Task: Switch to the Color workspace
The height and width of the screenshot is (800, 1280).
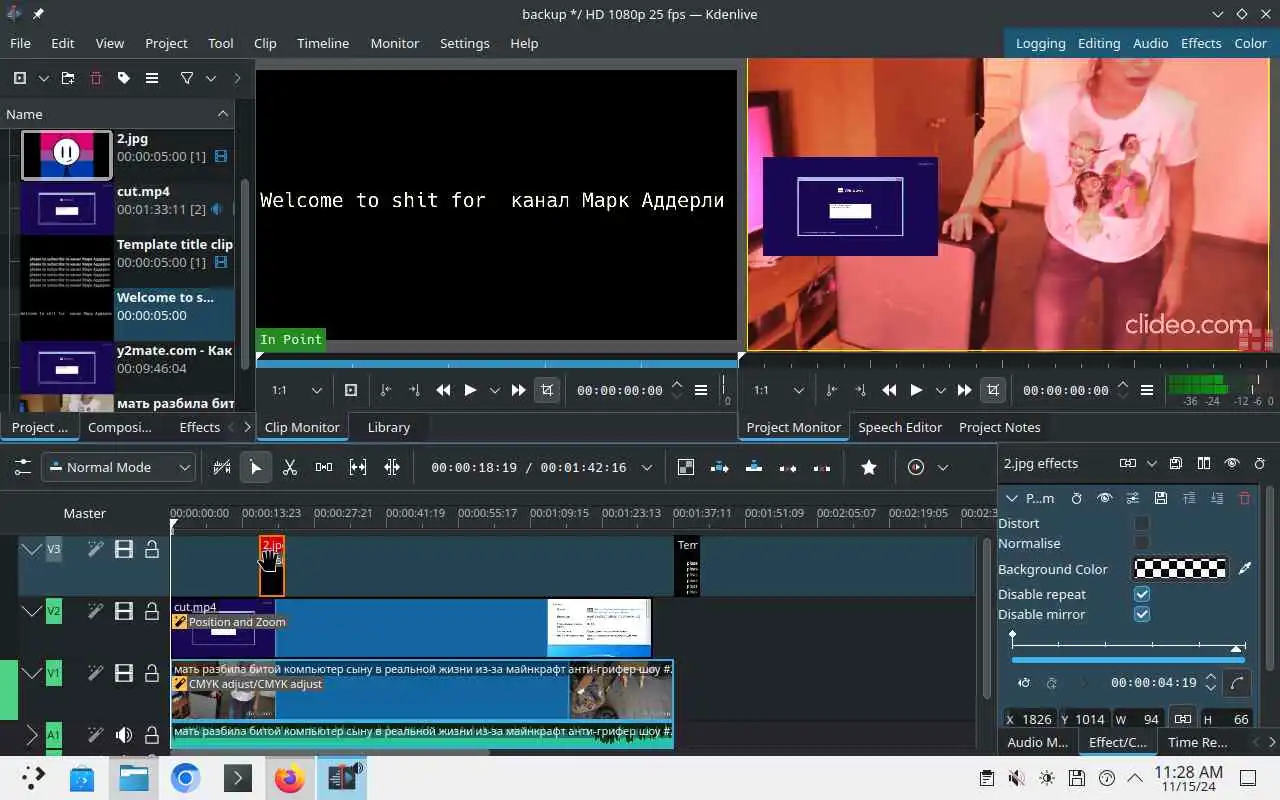Action: click(1251, 43)
